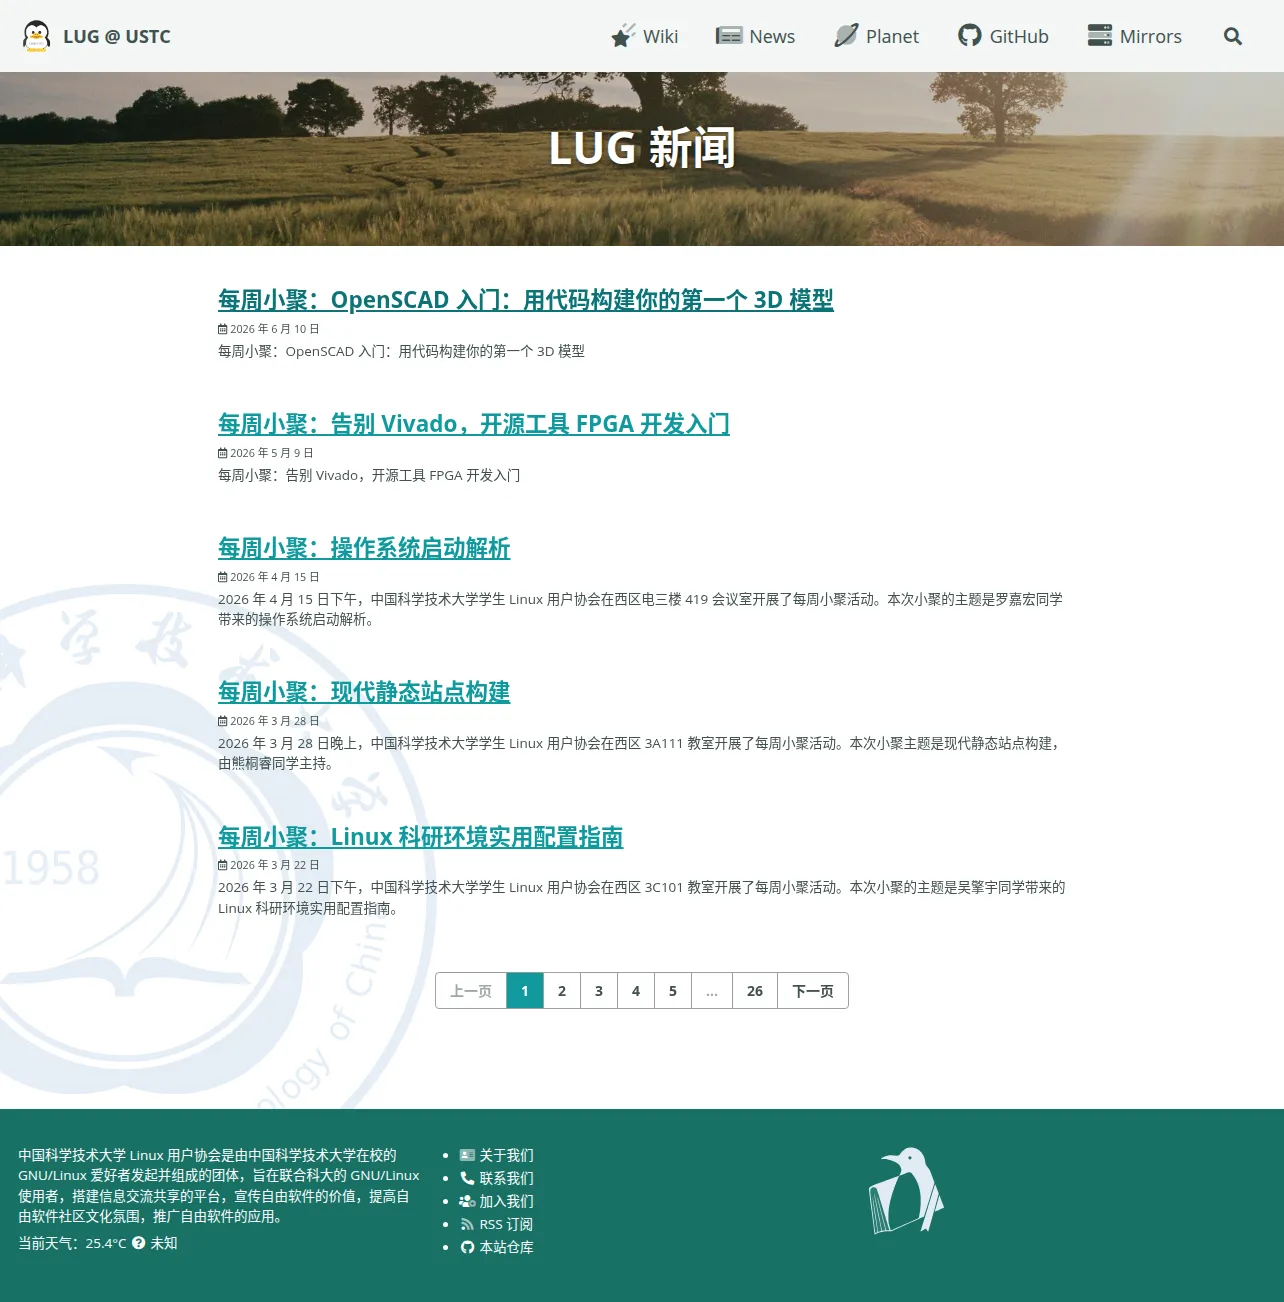Click the 下一页 next page button
Screen dimensions: 1284x1302
pyautogui.click(x=813, y=991)
